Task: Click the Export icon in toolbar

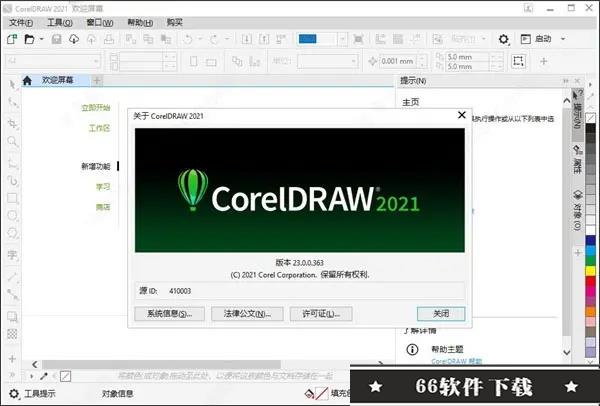Action: pyautogui.click(x=264, y=39)
